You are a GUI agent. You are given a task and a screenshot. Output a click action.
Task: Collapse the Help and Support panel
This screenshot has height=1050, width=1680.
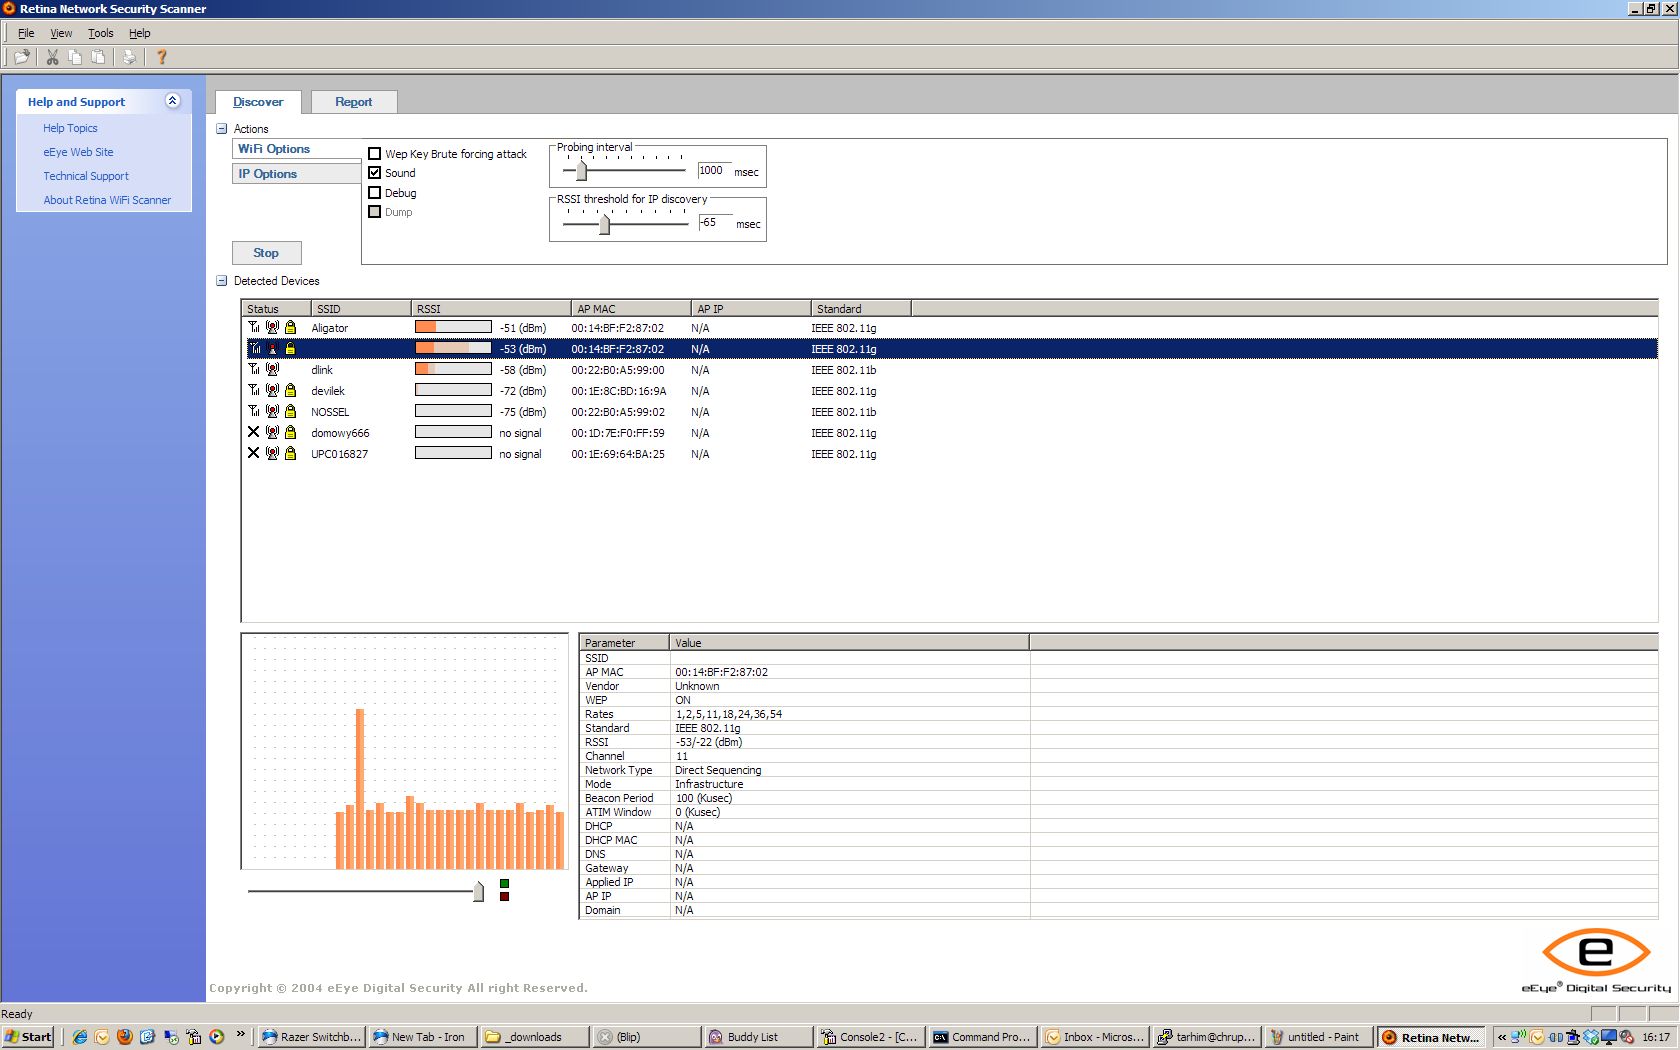172,100
